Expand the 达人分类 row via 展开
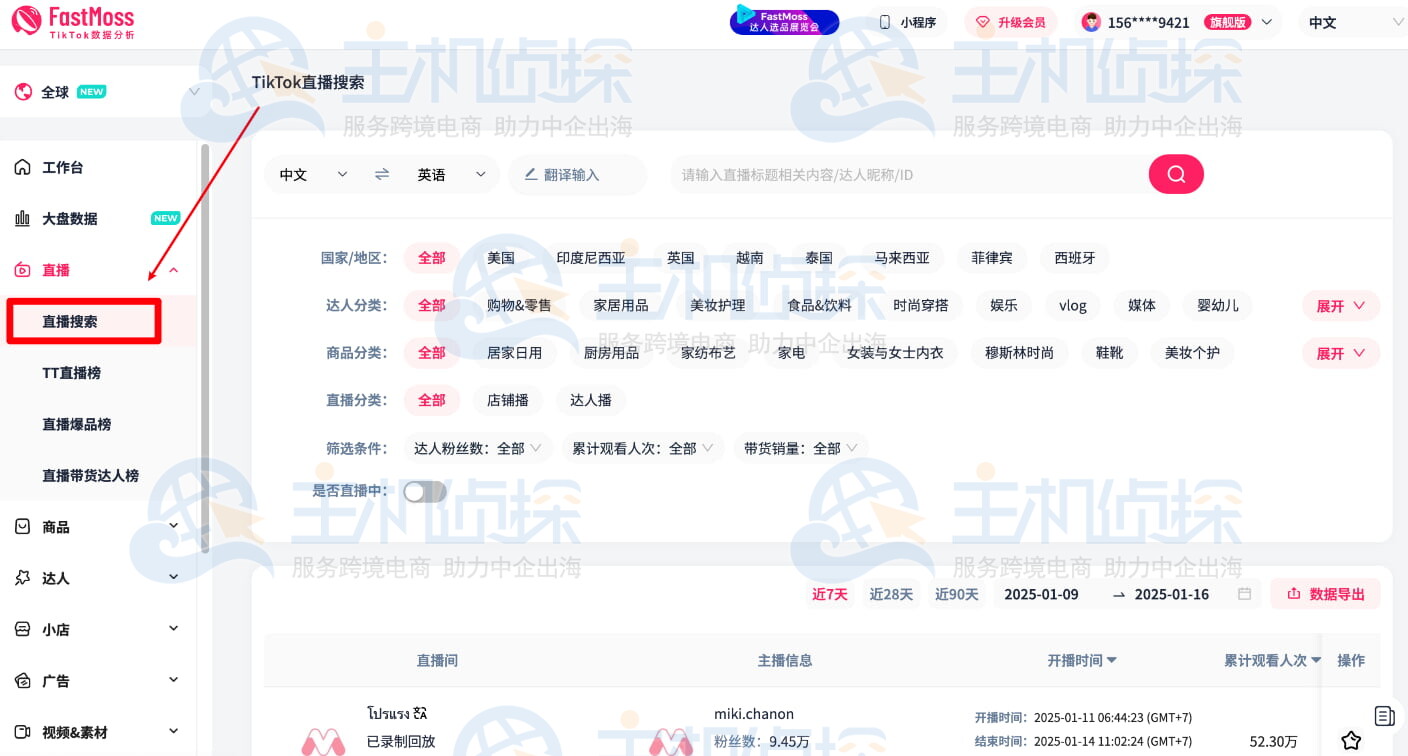The height and width of the screenshot is (756, 1408). [x=1340, y=305]
